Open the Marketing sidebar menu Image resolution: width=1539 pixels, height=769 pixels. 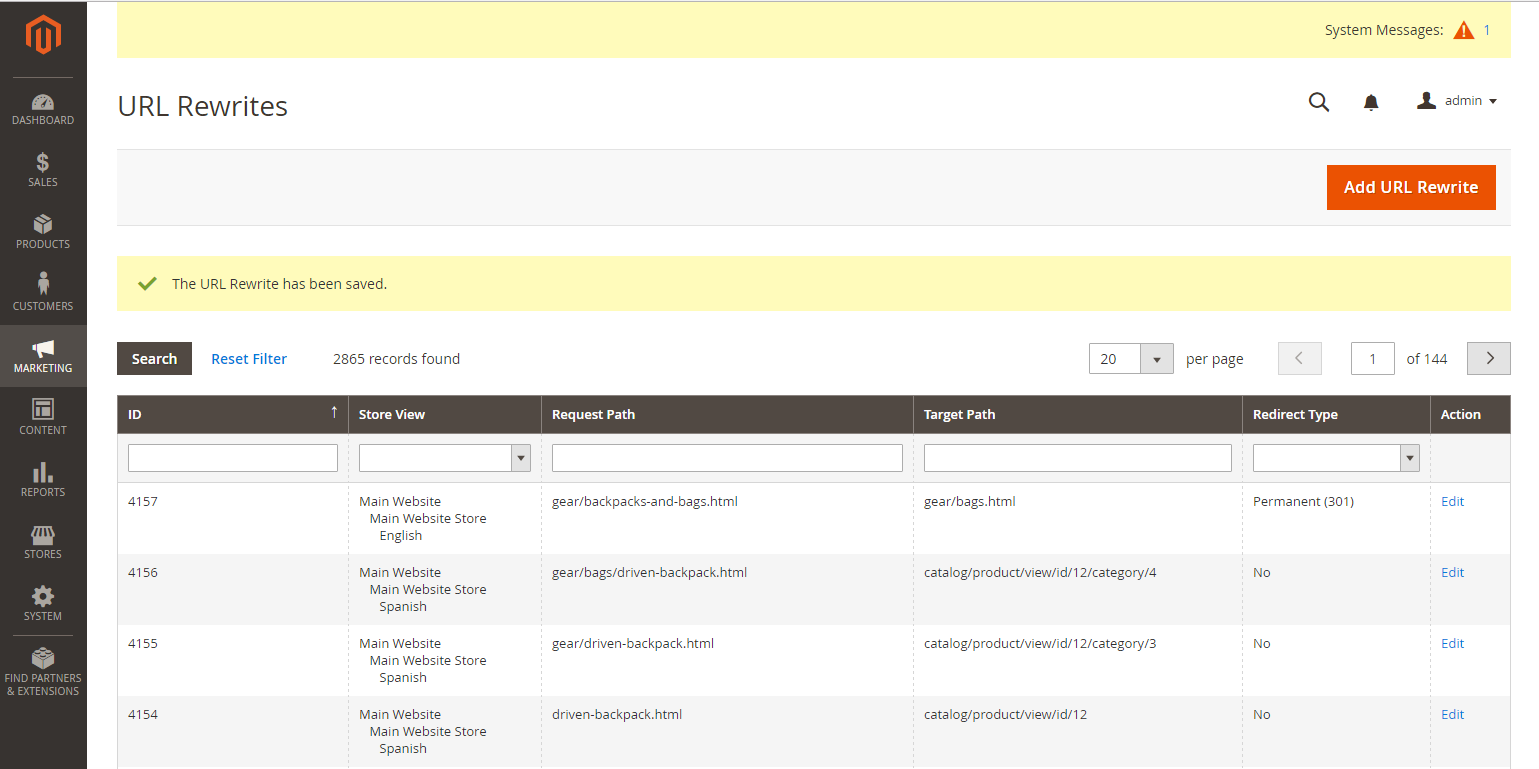pos(43,357)
